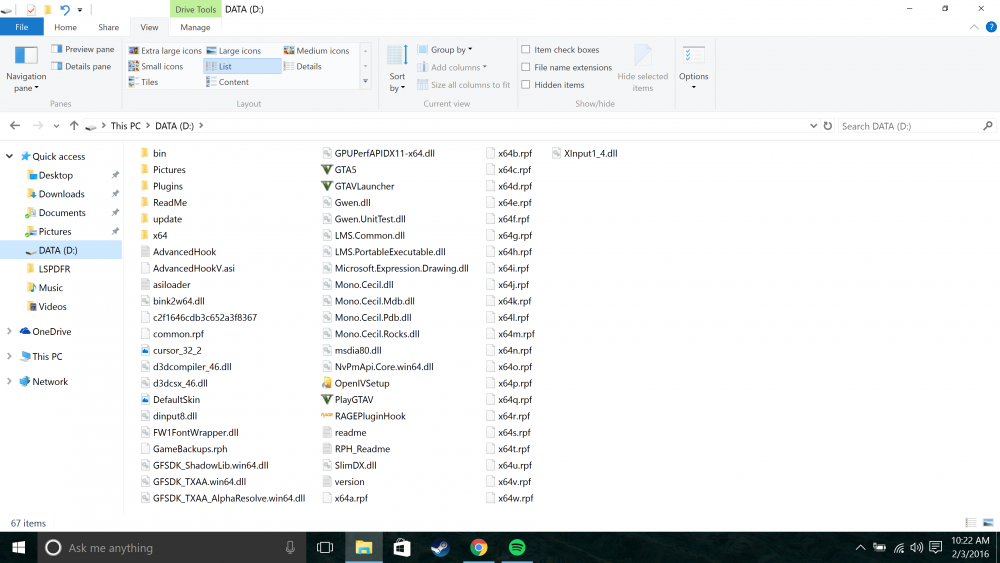Open the Manage ribbon tab

tap(195, 27)
